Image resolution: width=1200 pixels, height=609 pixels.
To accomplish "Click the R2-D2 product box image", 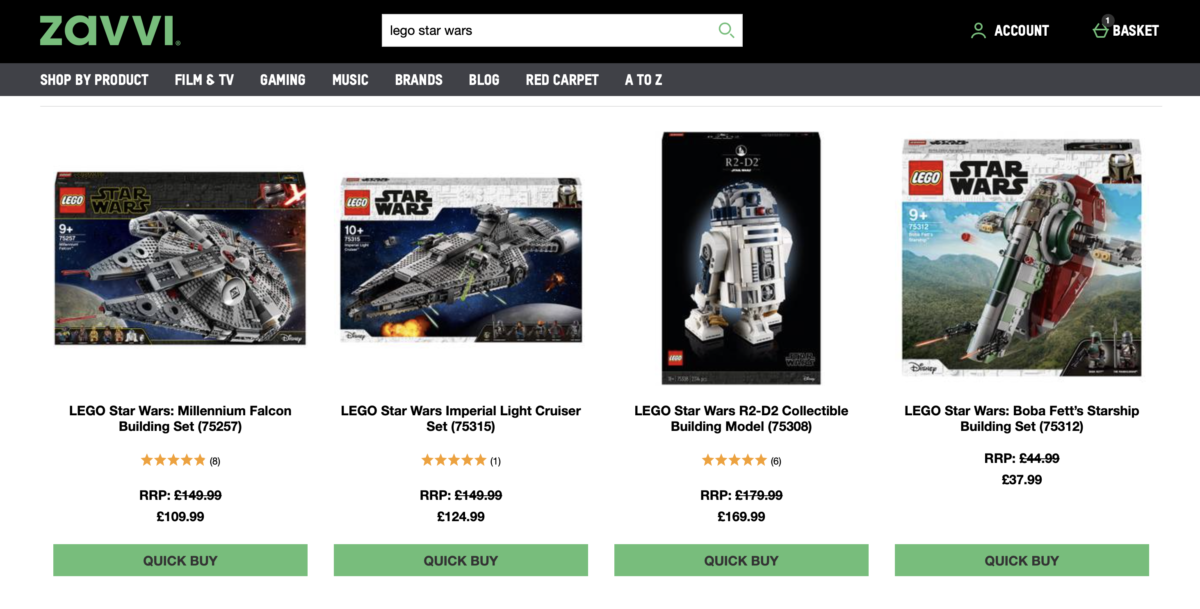I will pyautogui.click(x=741, y=258).
